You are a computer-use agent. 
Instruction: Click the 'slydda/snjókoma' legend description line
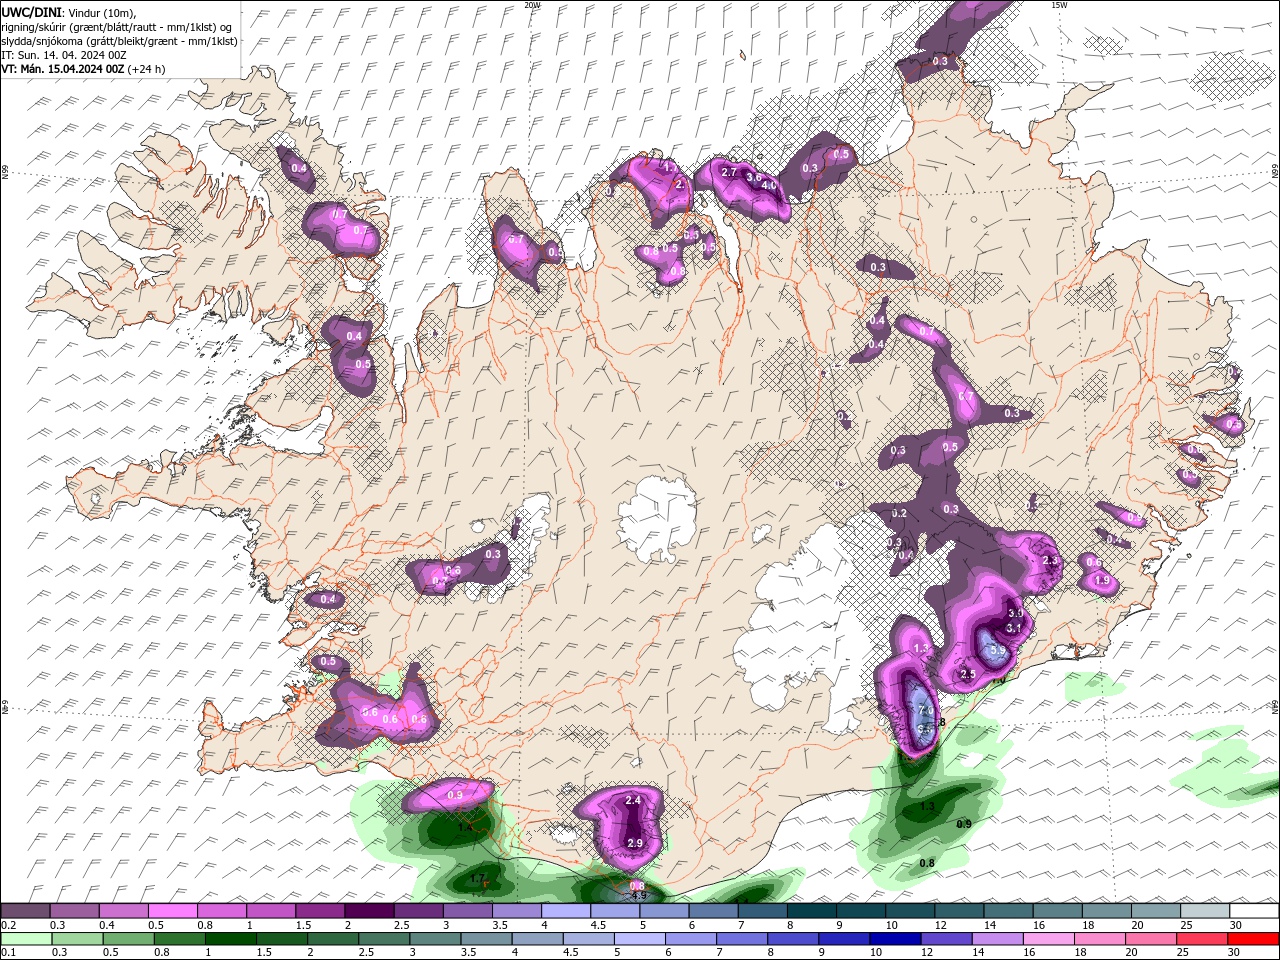click(120, 41)
